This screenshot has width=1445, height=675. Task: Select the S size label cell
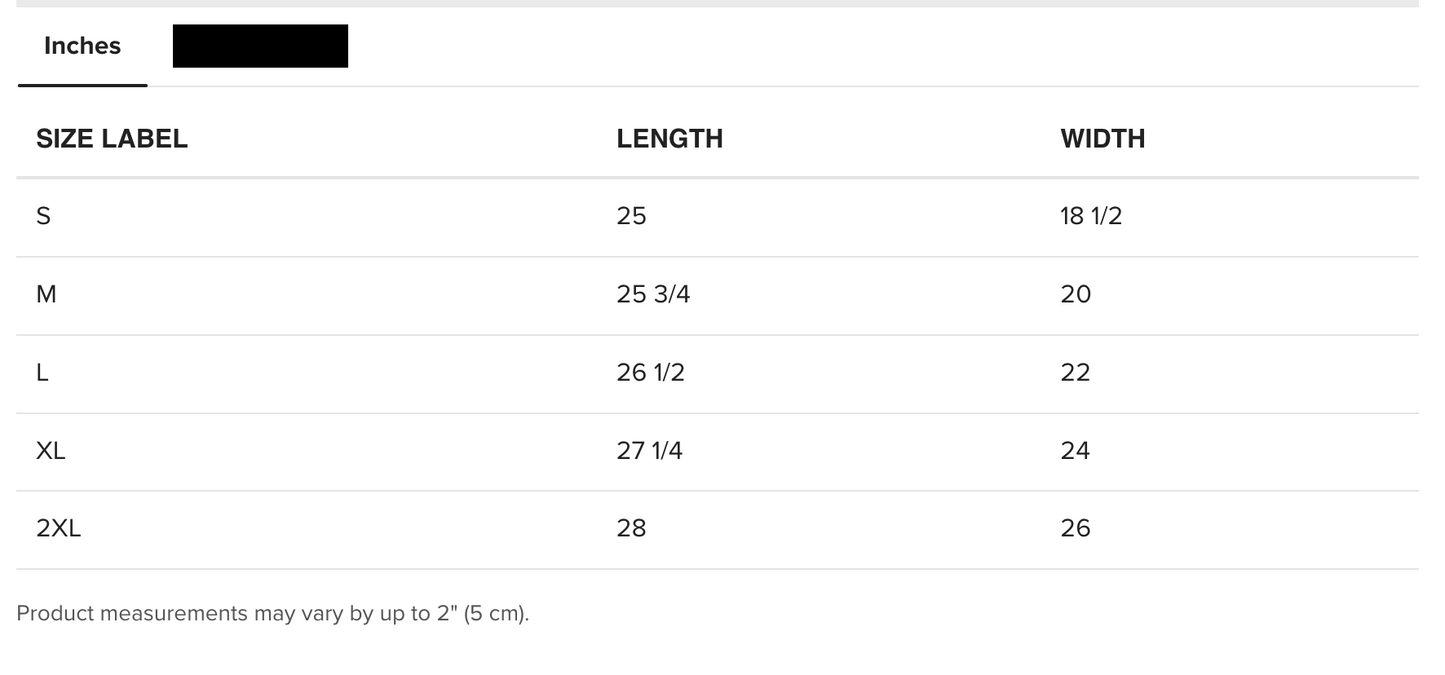click(x=43, y=216)
